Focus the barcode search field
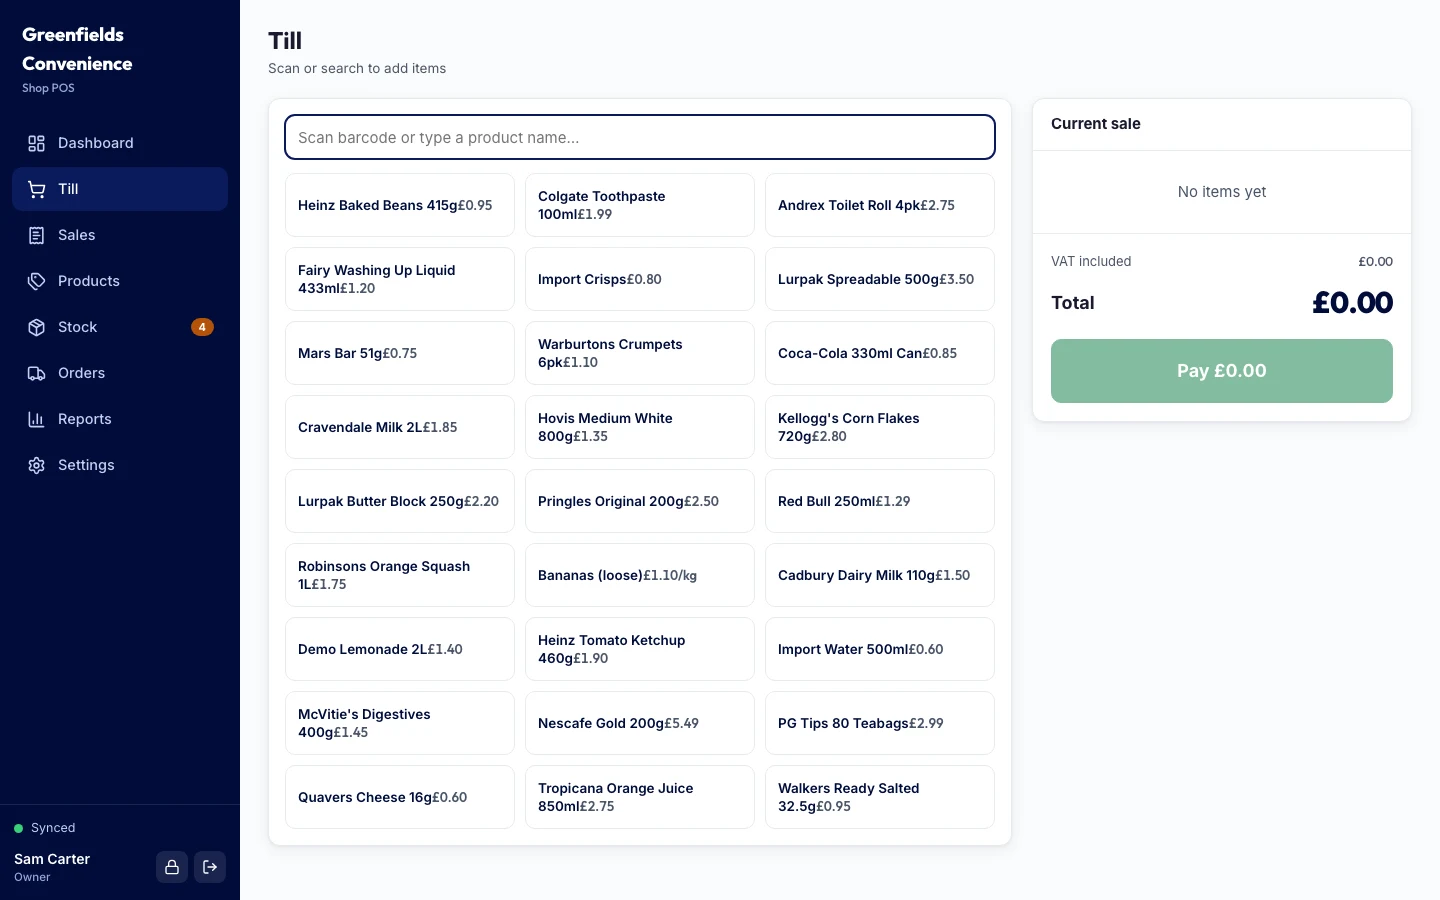1440x900 pixels. (640, 137)
